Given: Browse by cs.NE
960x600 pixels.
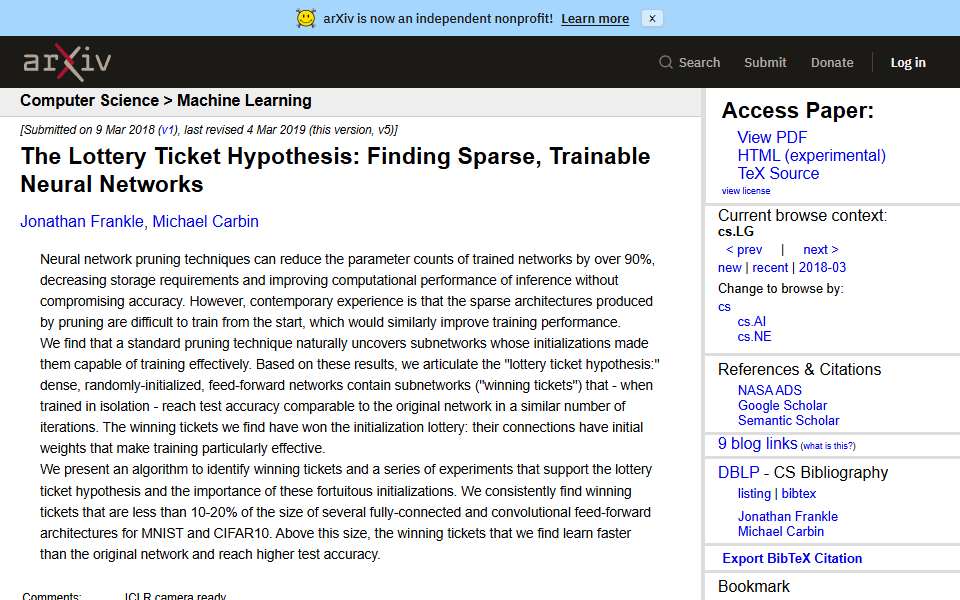Looking at the screenshot, I should pyautogui.click(x=754, y=336).
